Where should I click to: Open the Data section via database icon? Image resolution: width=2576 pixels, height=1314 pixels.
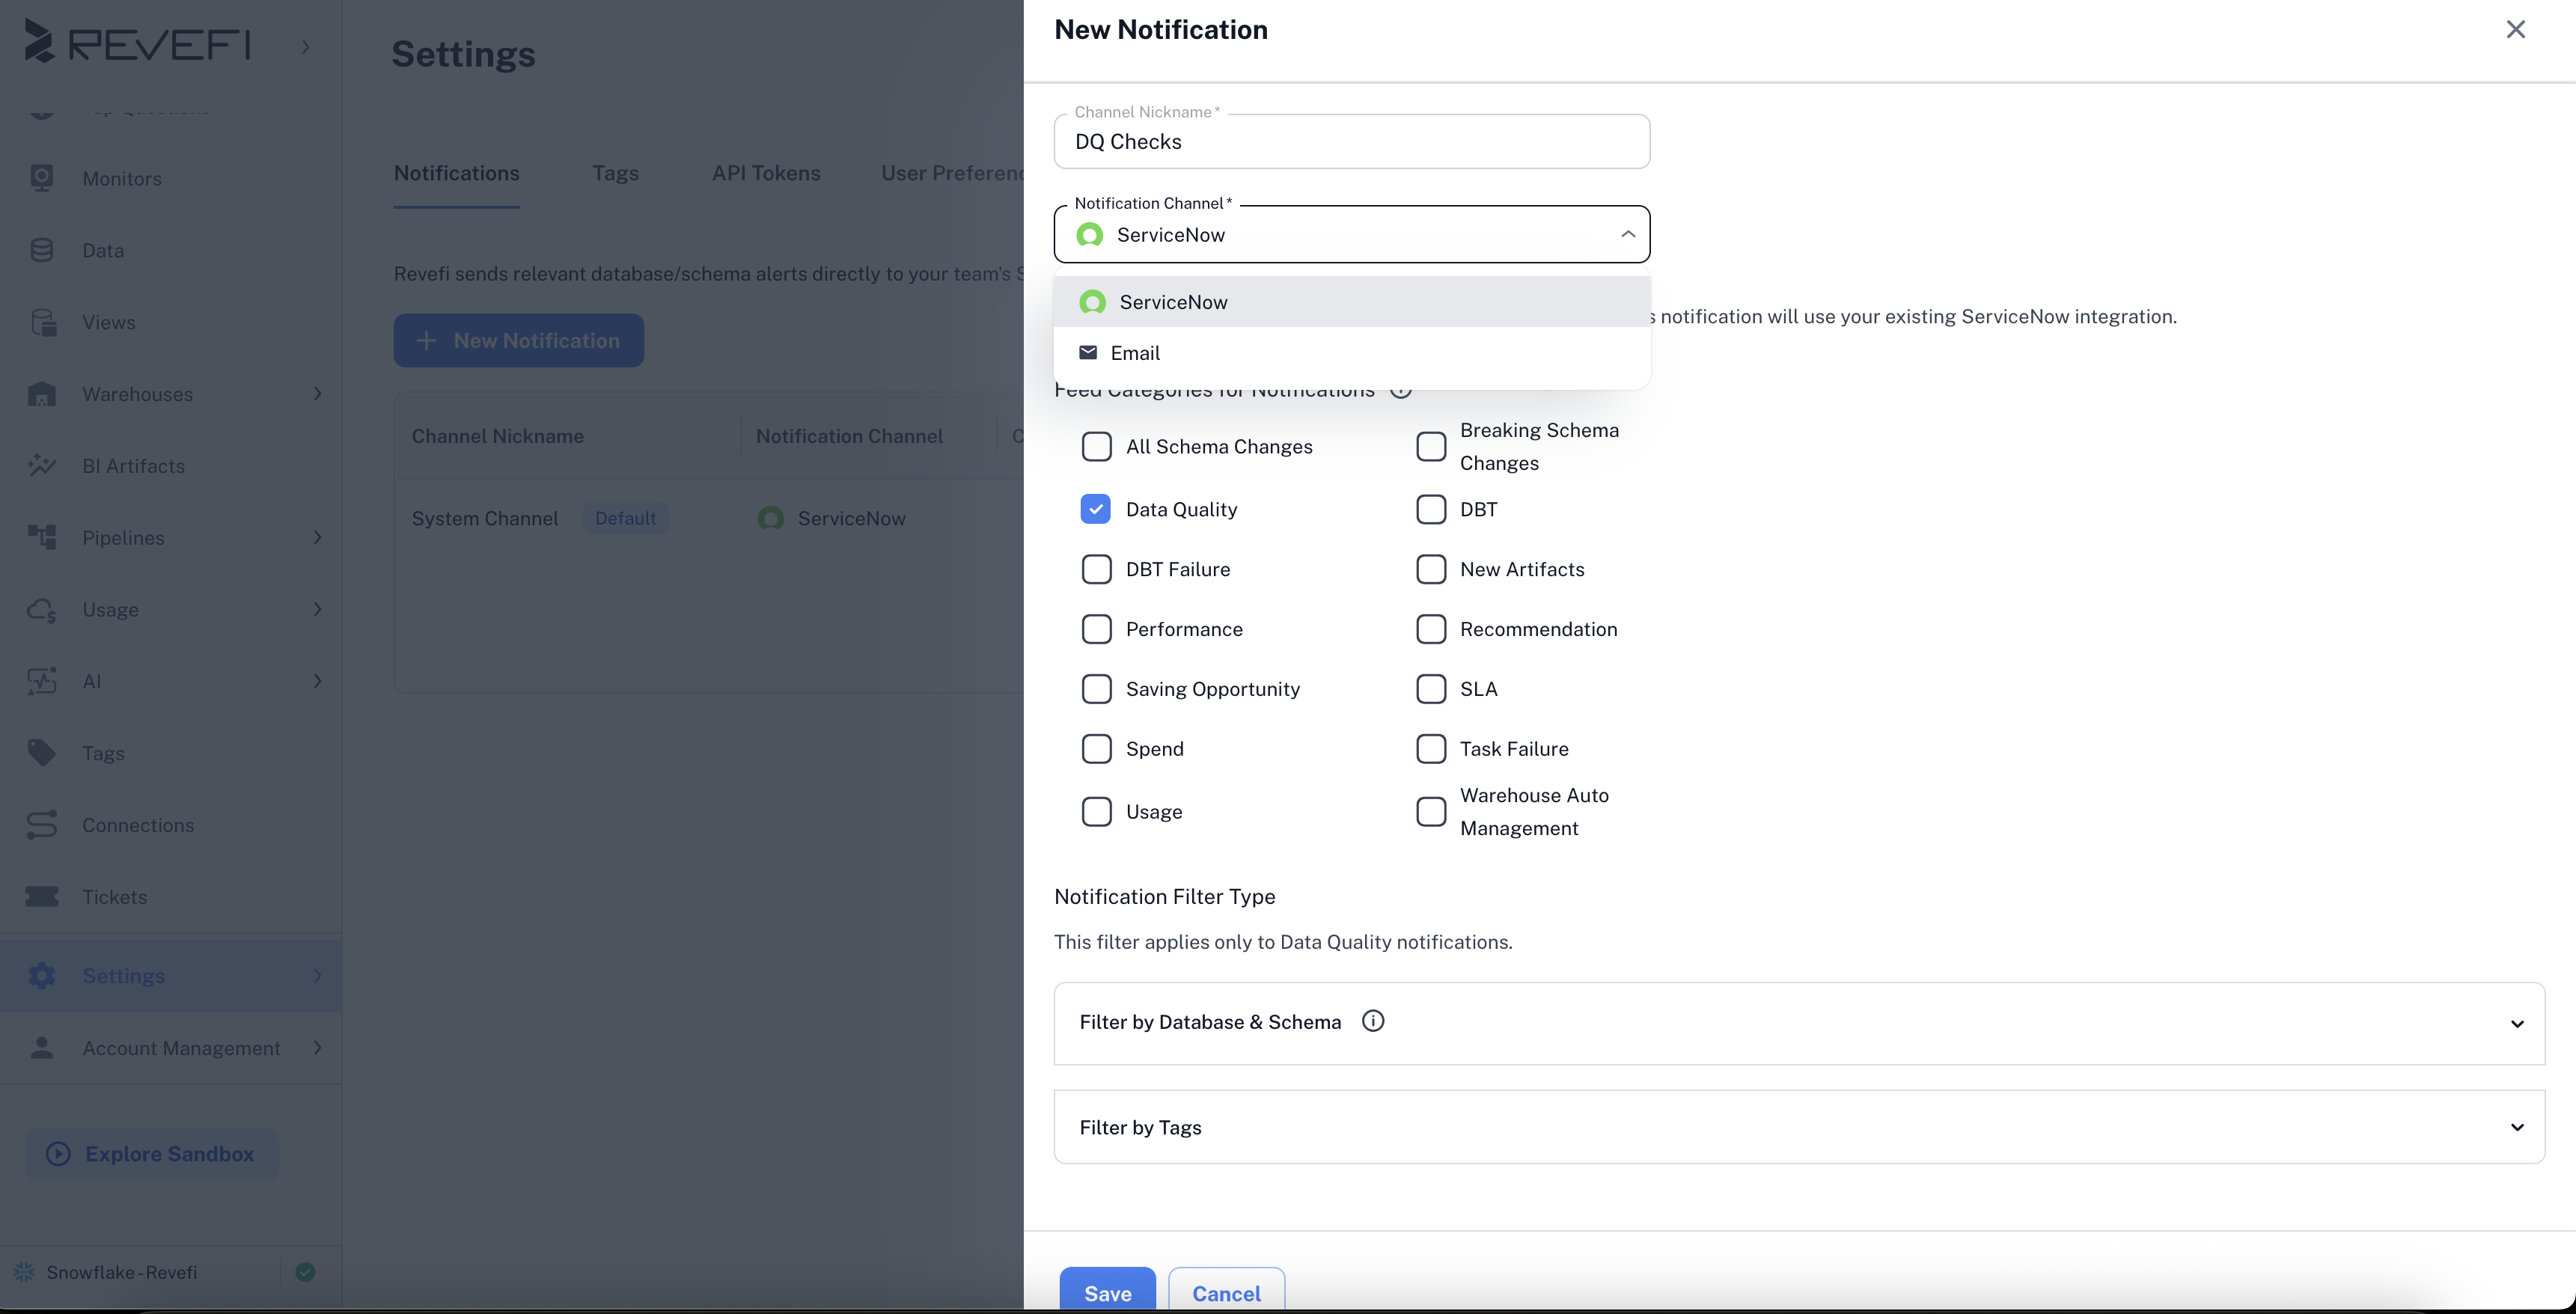pos(41,250)
